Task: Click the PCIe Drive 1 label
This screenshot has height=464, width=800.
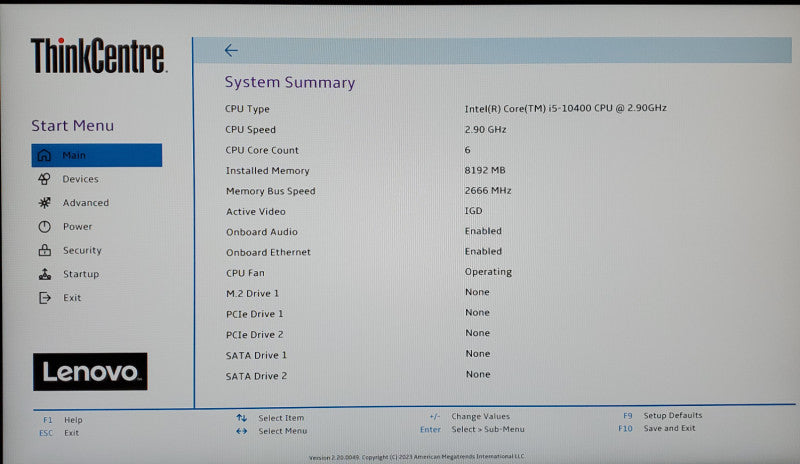Action: coord(255,314)
